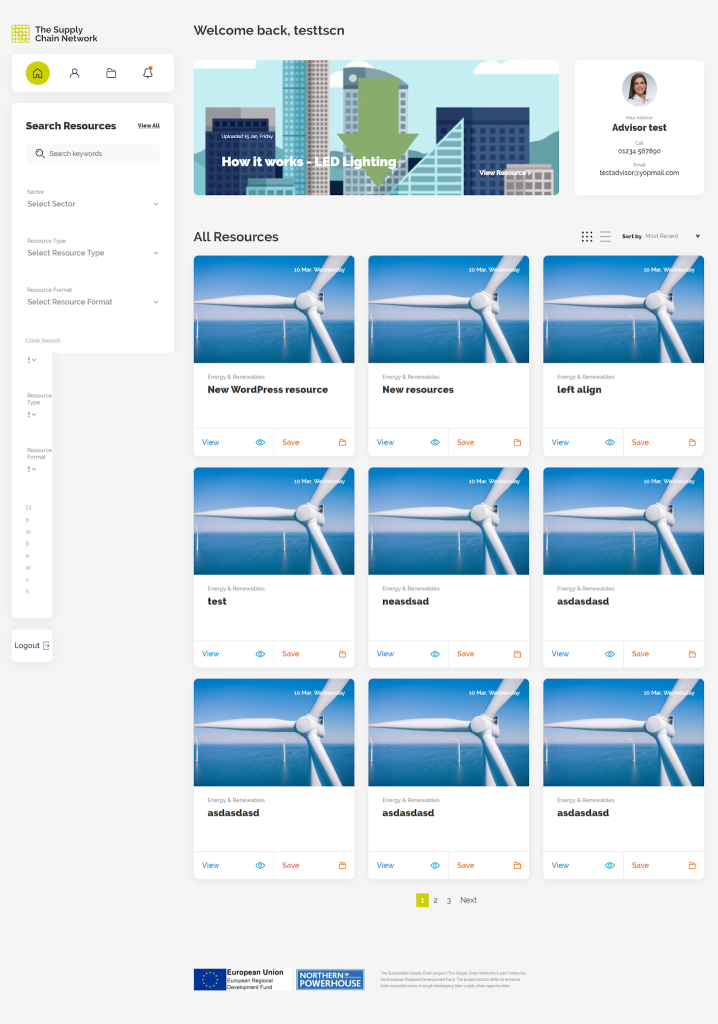This screenshot has width=718, height=1024.
Task: Switch to grid view layout icon
Action: [x=587, y=236]
